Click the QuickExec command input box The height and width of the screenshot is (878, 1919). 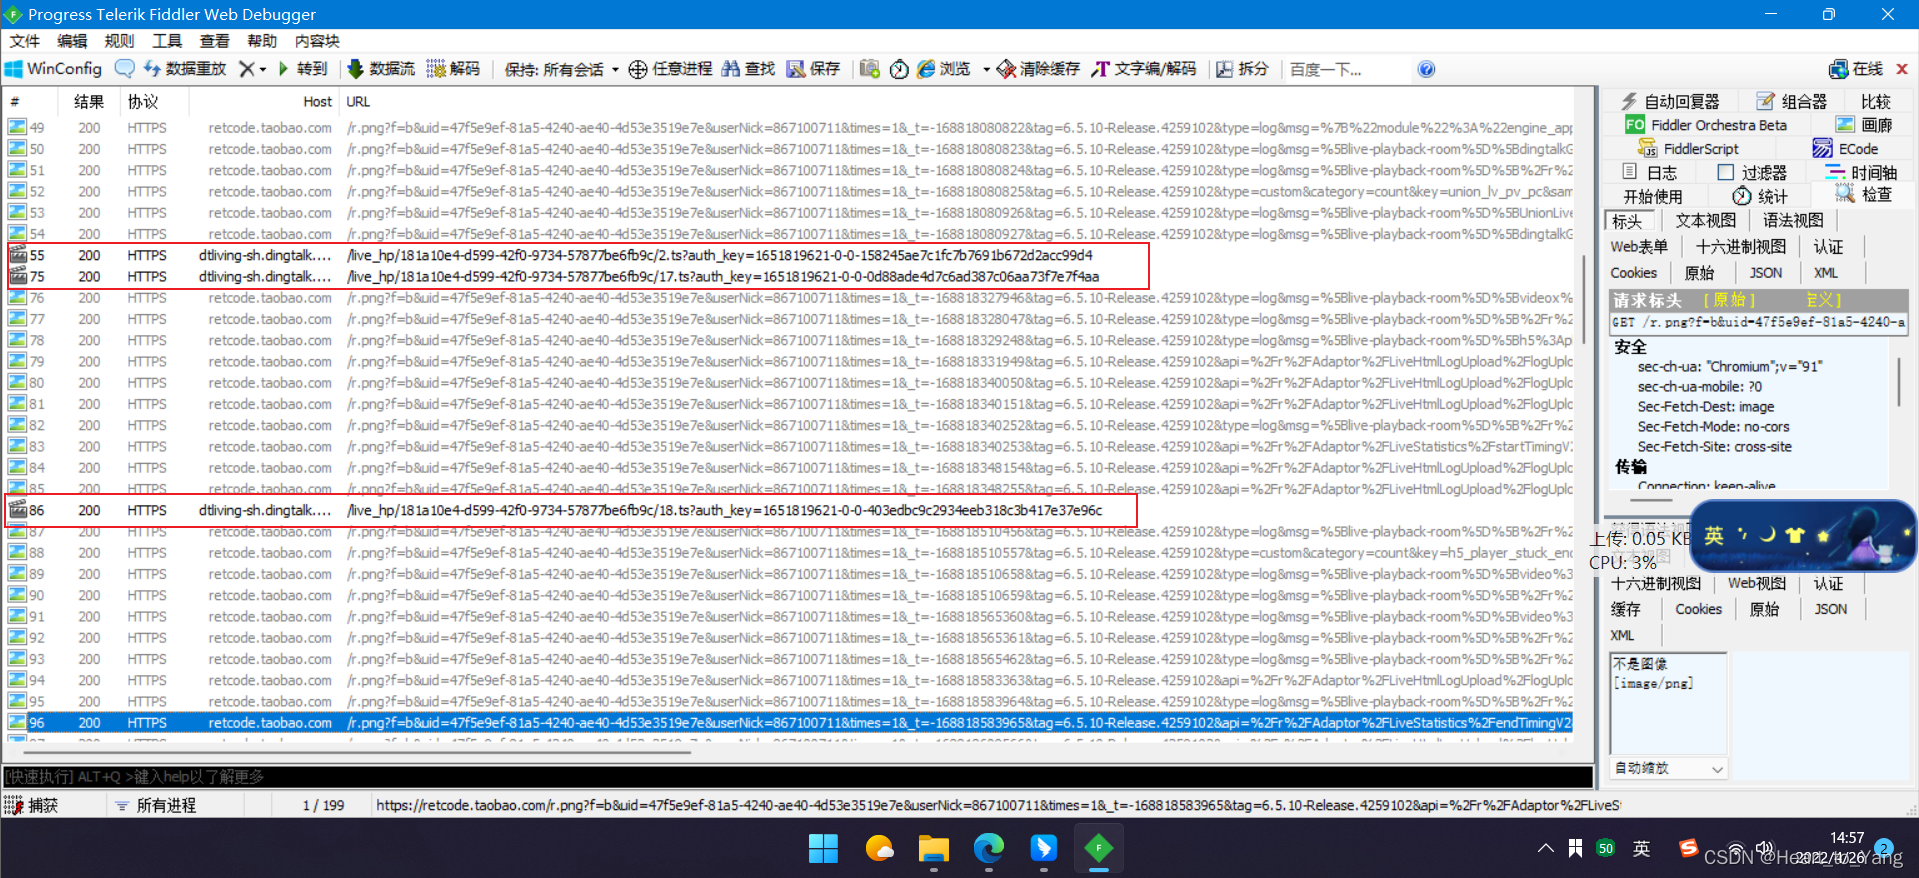pyautogui.click(x=797, y=777)
